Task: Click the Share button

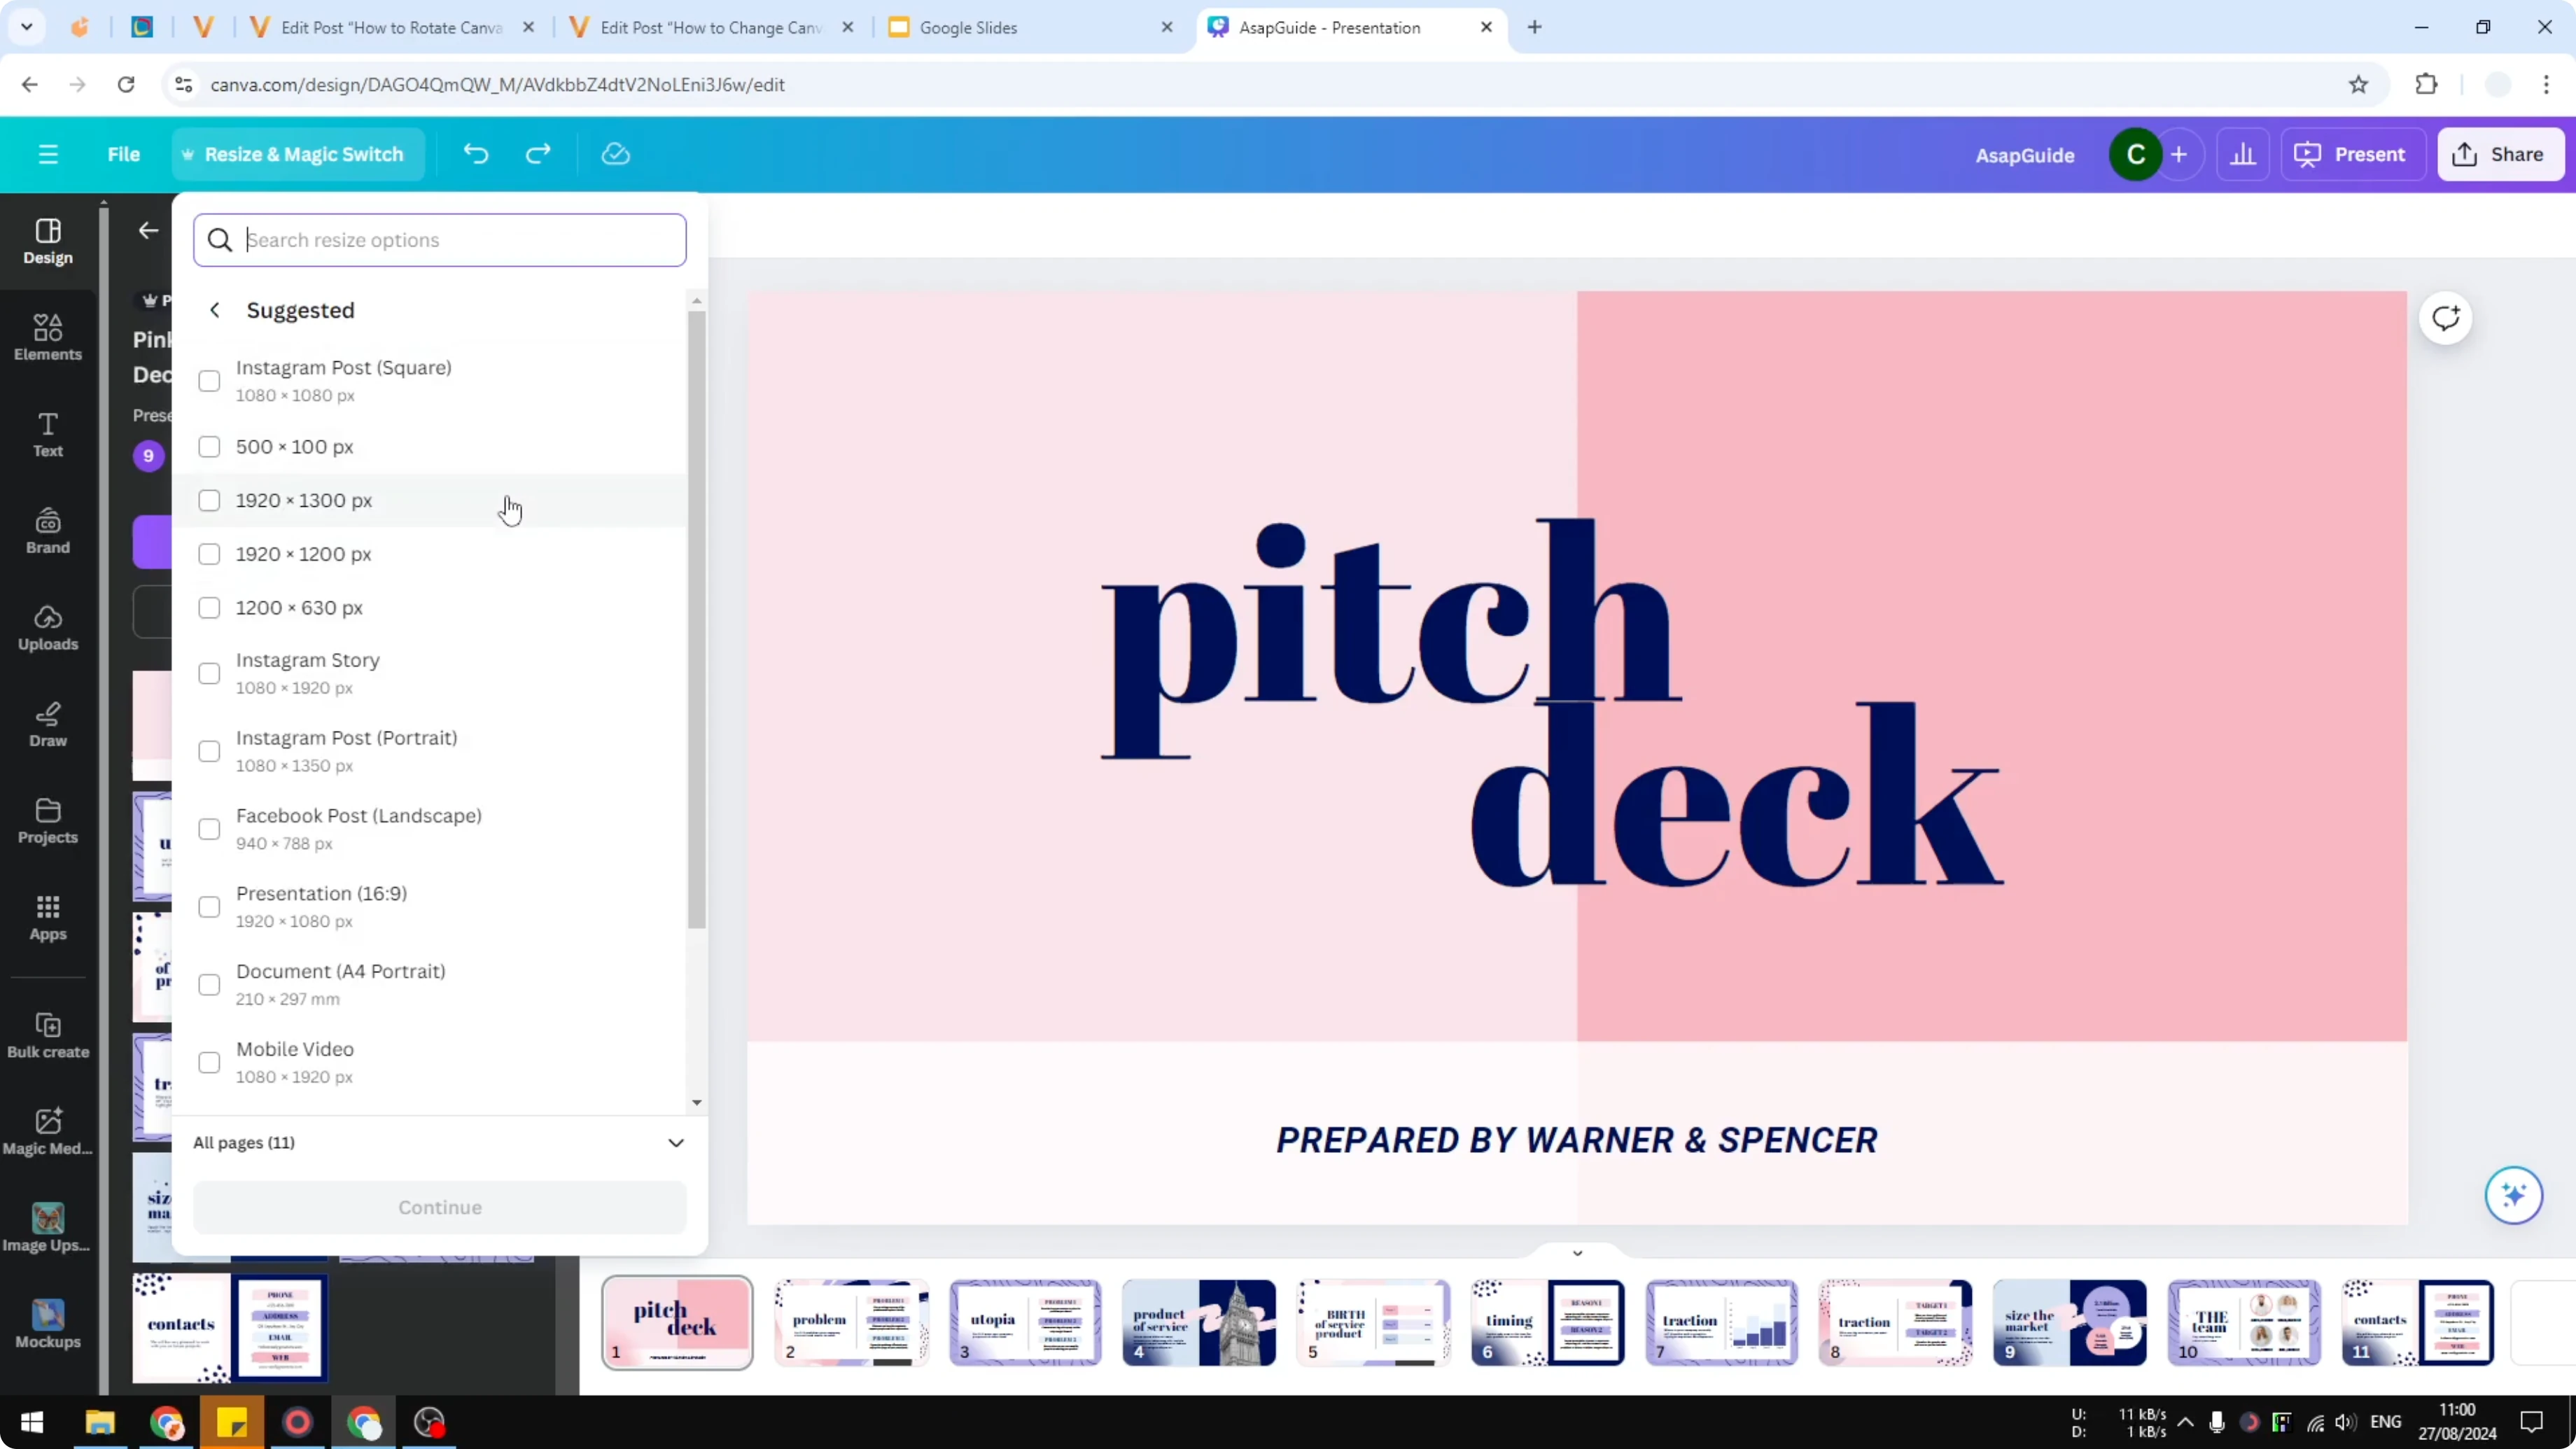Action: click(2500, 155)
